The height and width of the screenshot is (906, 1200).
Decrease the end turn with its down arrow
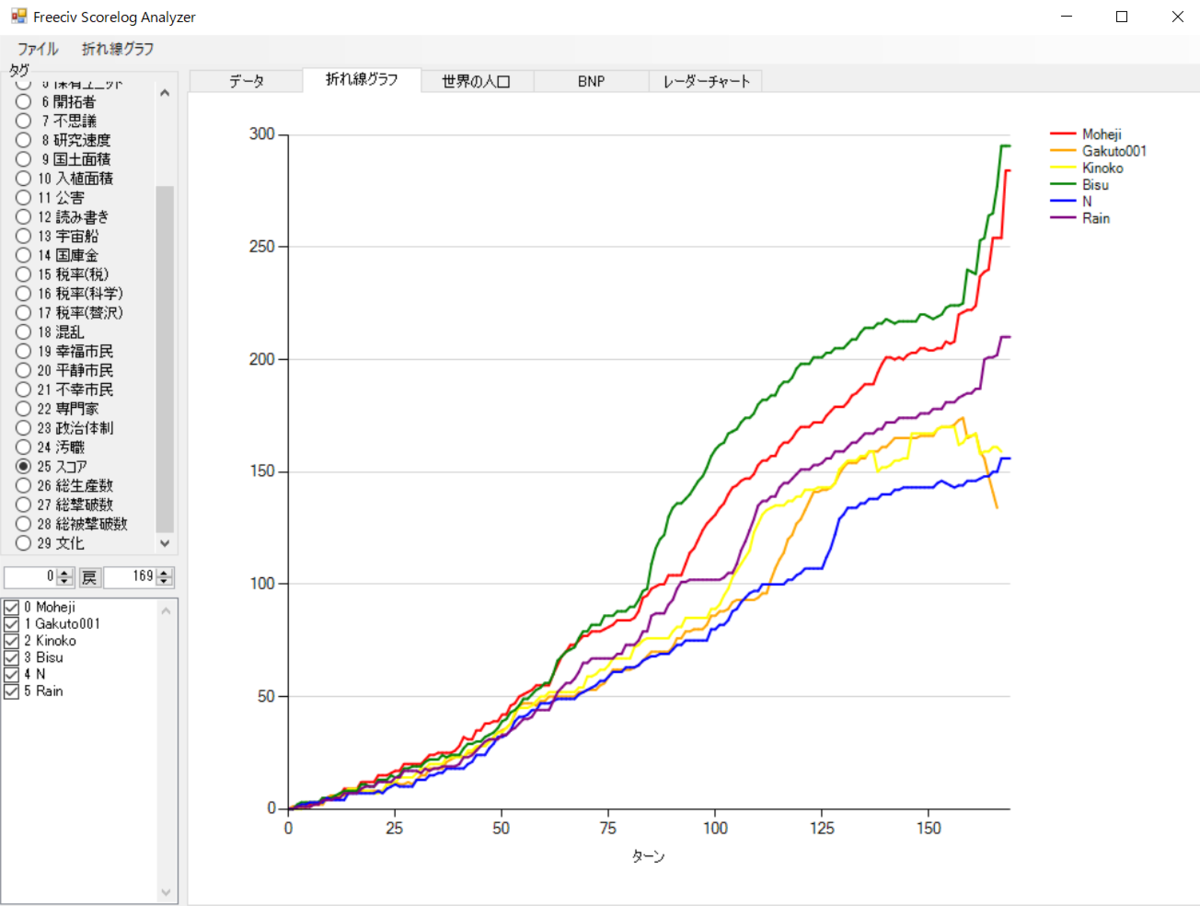[x=165, y=583]
